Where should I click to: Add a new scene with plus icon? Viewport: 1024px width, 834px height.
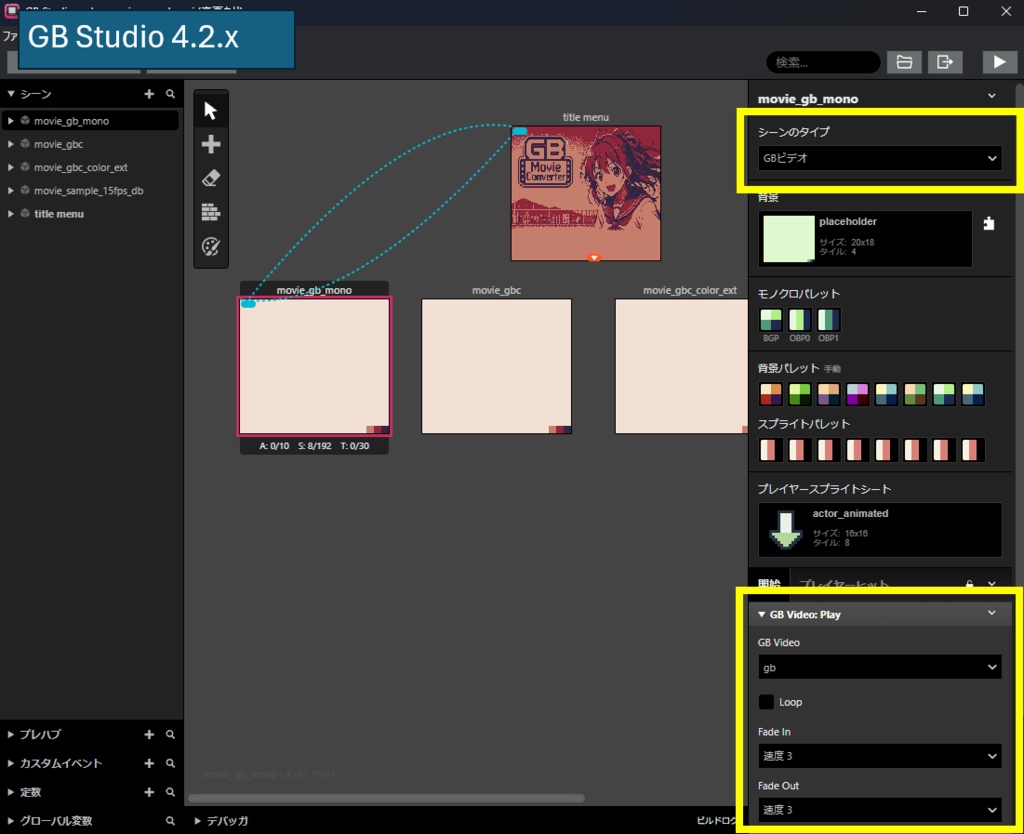click(149, 94)
